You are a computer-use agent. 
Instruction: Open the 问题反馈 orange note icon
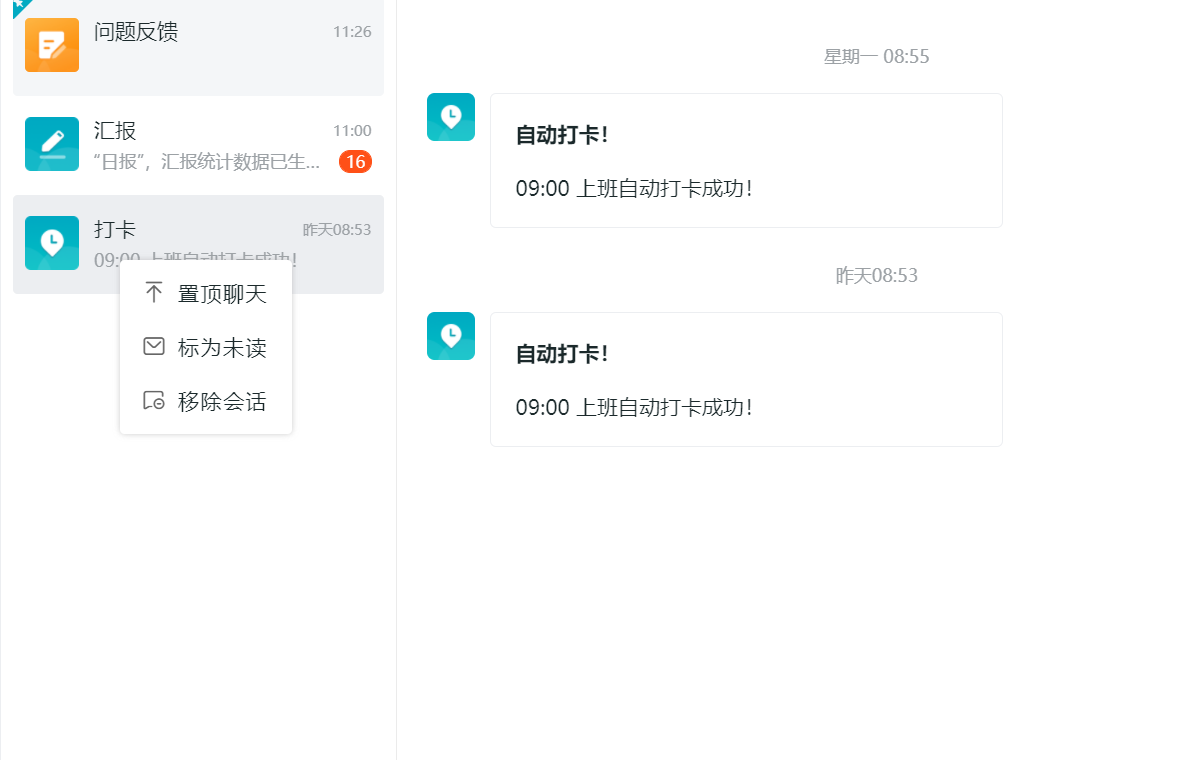(x=52, y=45)
